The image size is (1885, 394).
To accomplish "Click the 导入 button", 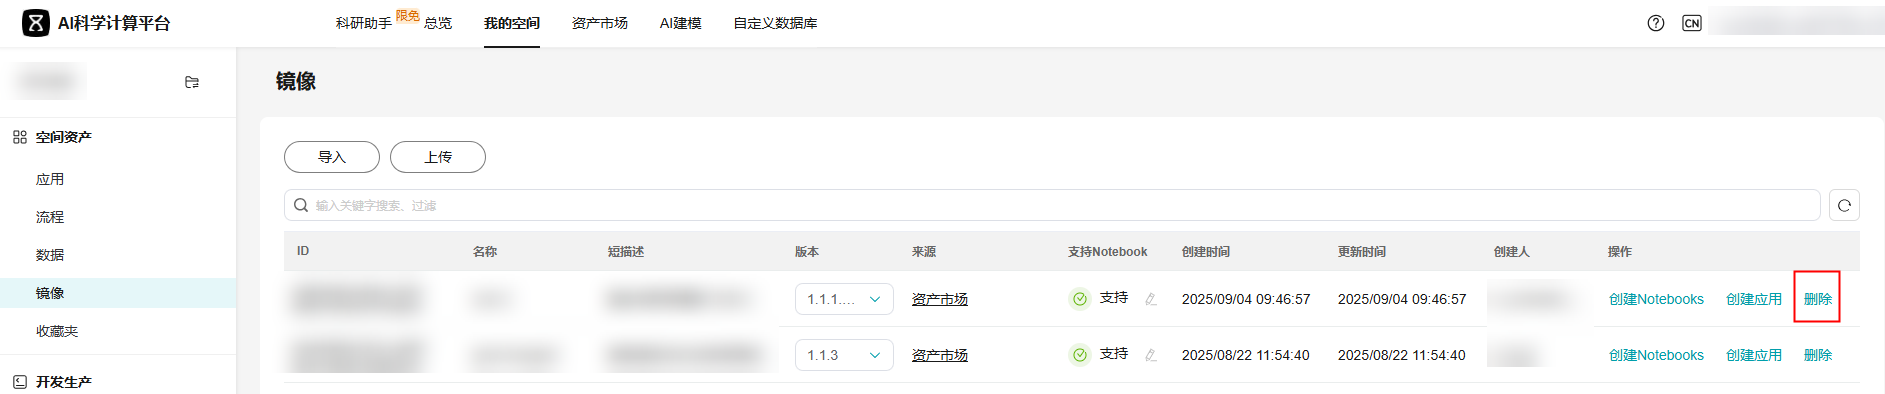I will click(x=332, y=157).
